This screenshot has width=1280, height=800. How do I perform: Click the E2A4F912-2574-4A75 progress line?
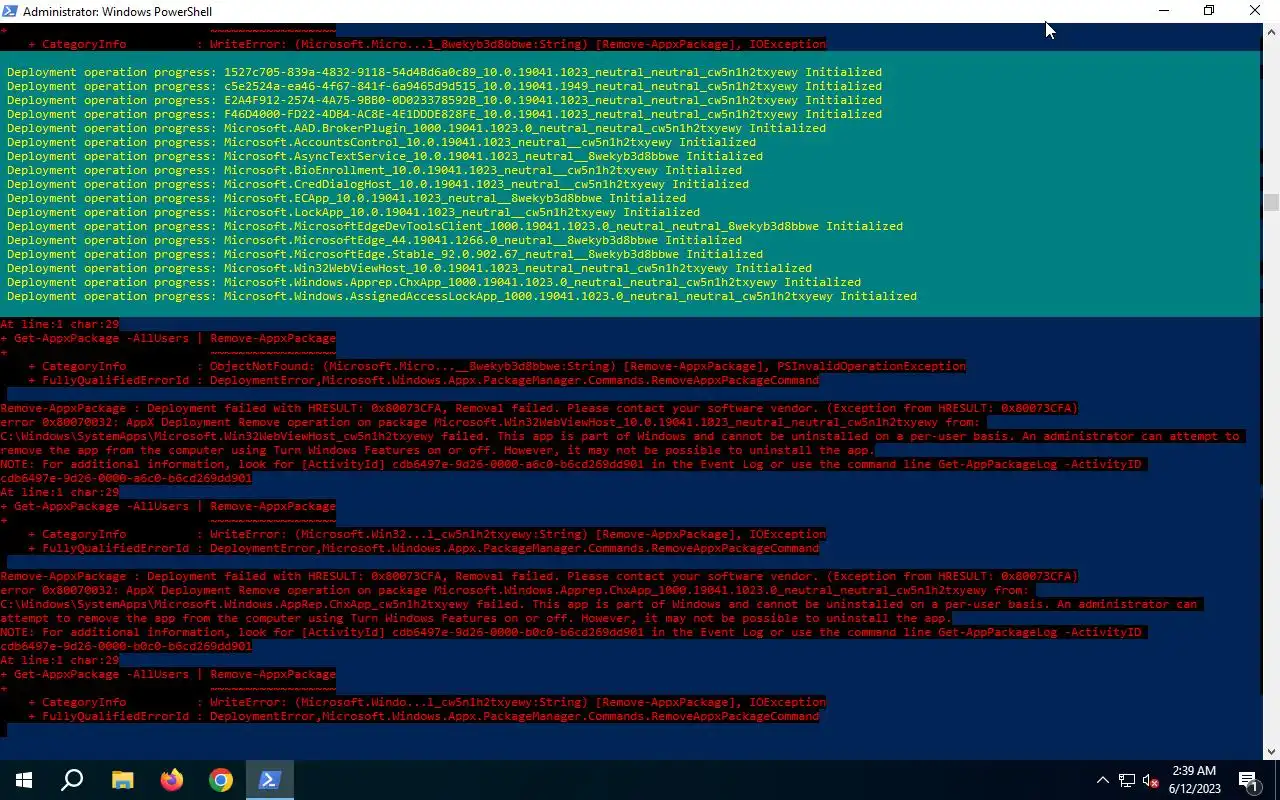444,100
